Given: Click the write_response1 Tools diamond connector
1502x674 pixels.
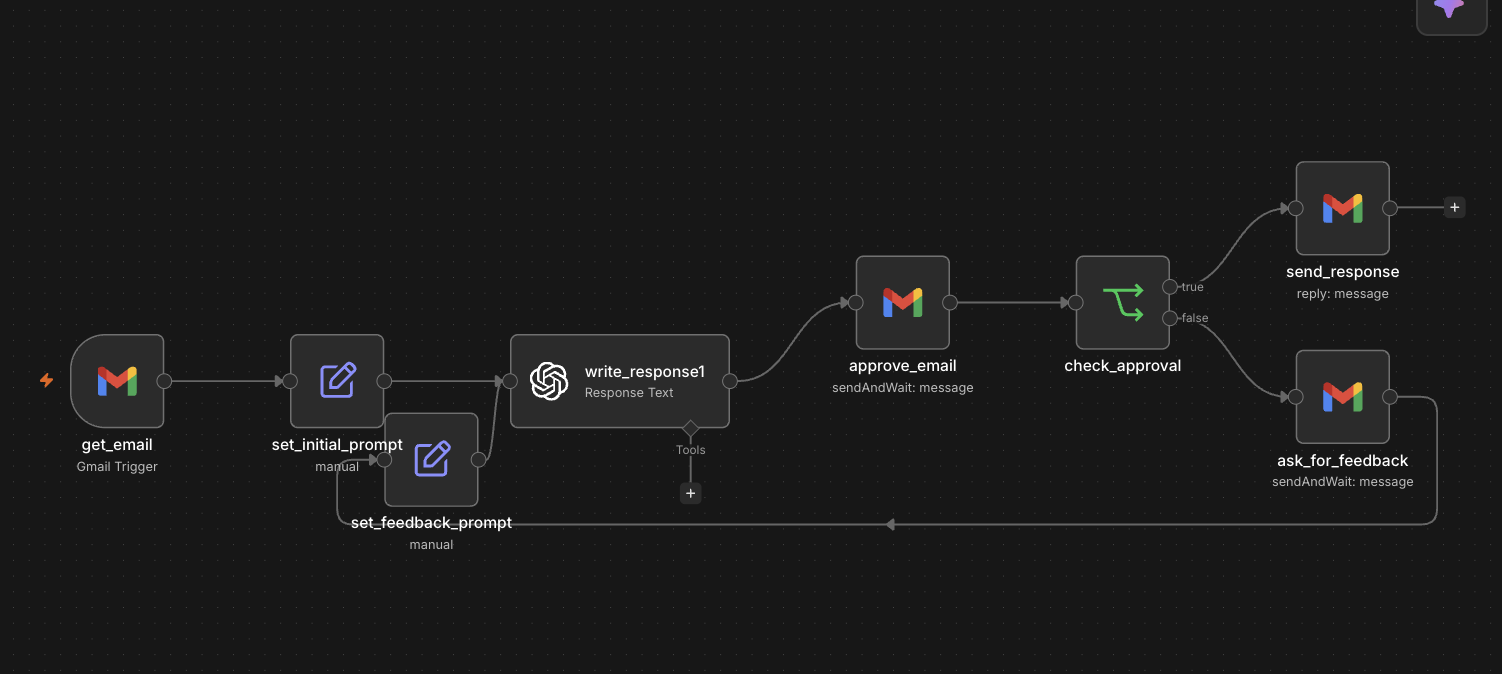Looking at the screenshot, I should (690, 428).
